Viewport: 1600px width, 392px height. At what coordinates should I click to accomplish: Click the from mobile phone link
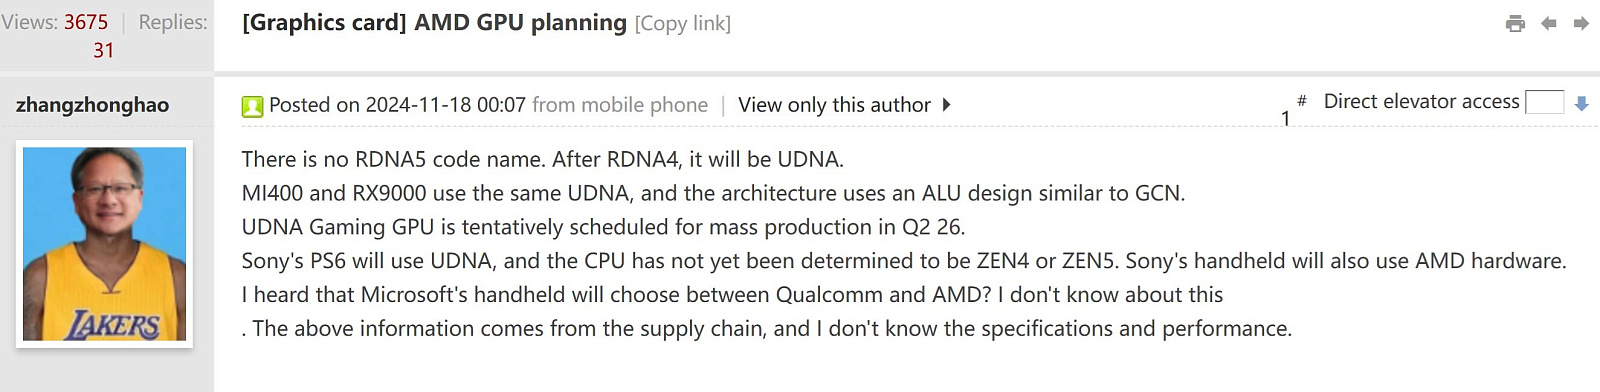[x=620, y=105]
